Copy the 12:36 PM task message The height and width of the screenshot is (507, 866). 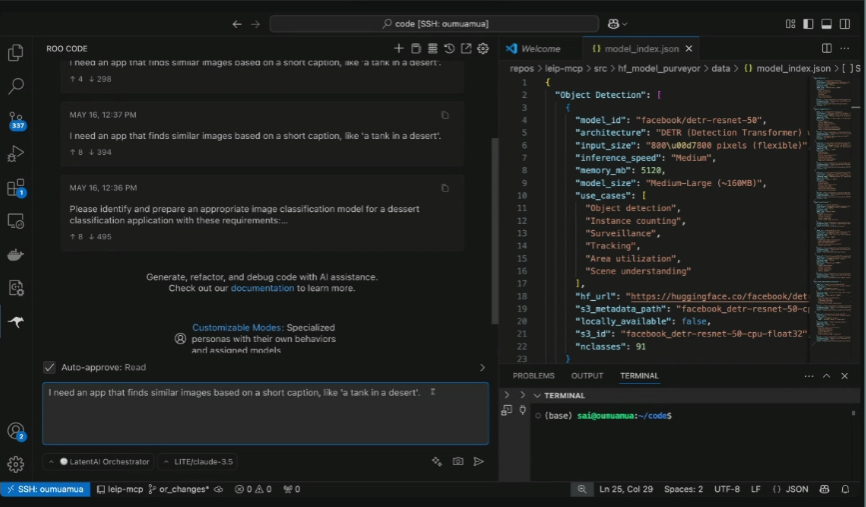445,188
